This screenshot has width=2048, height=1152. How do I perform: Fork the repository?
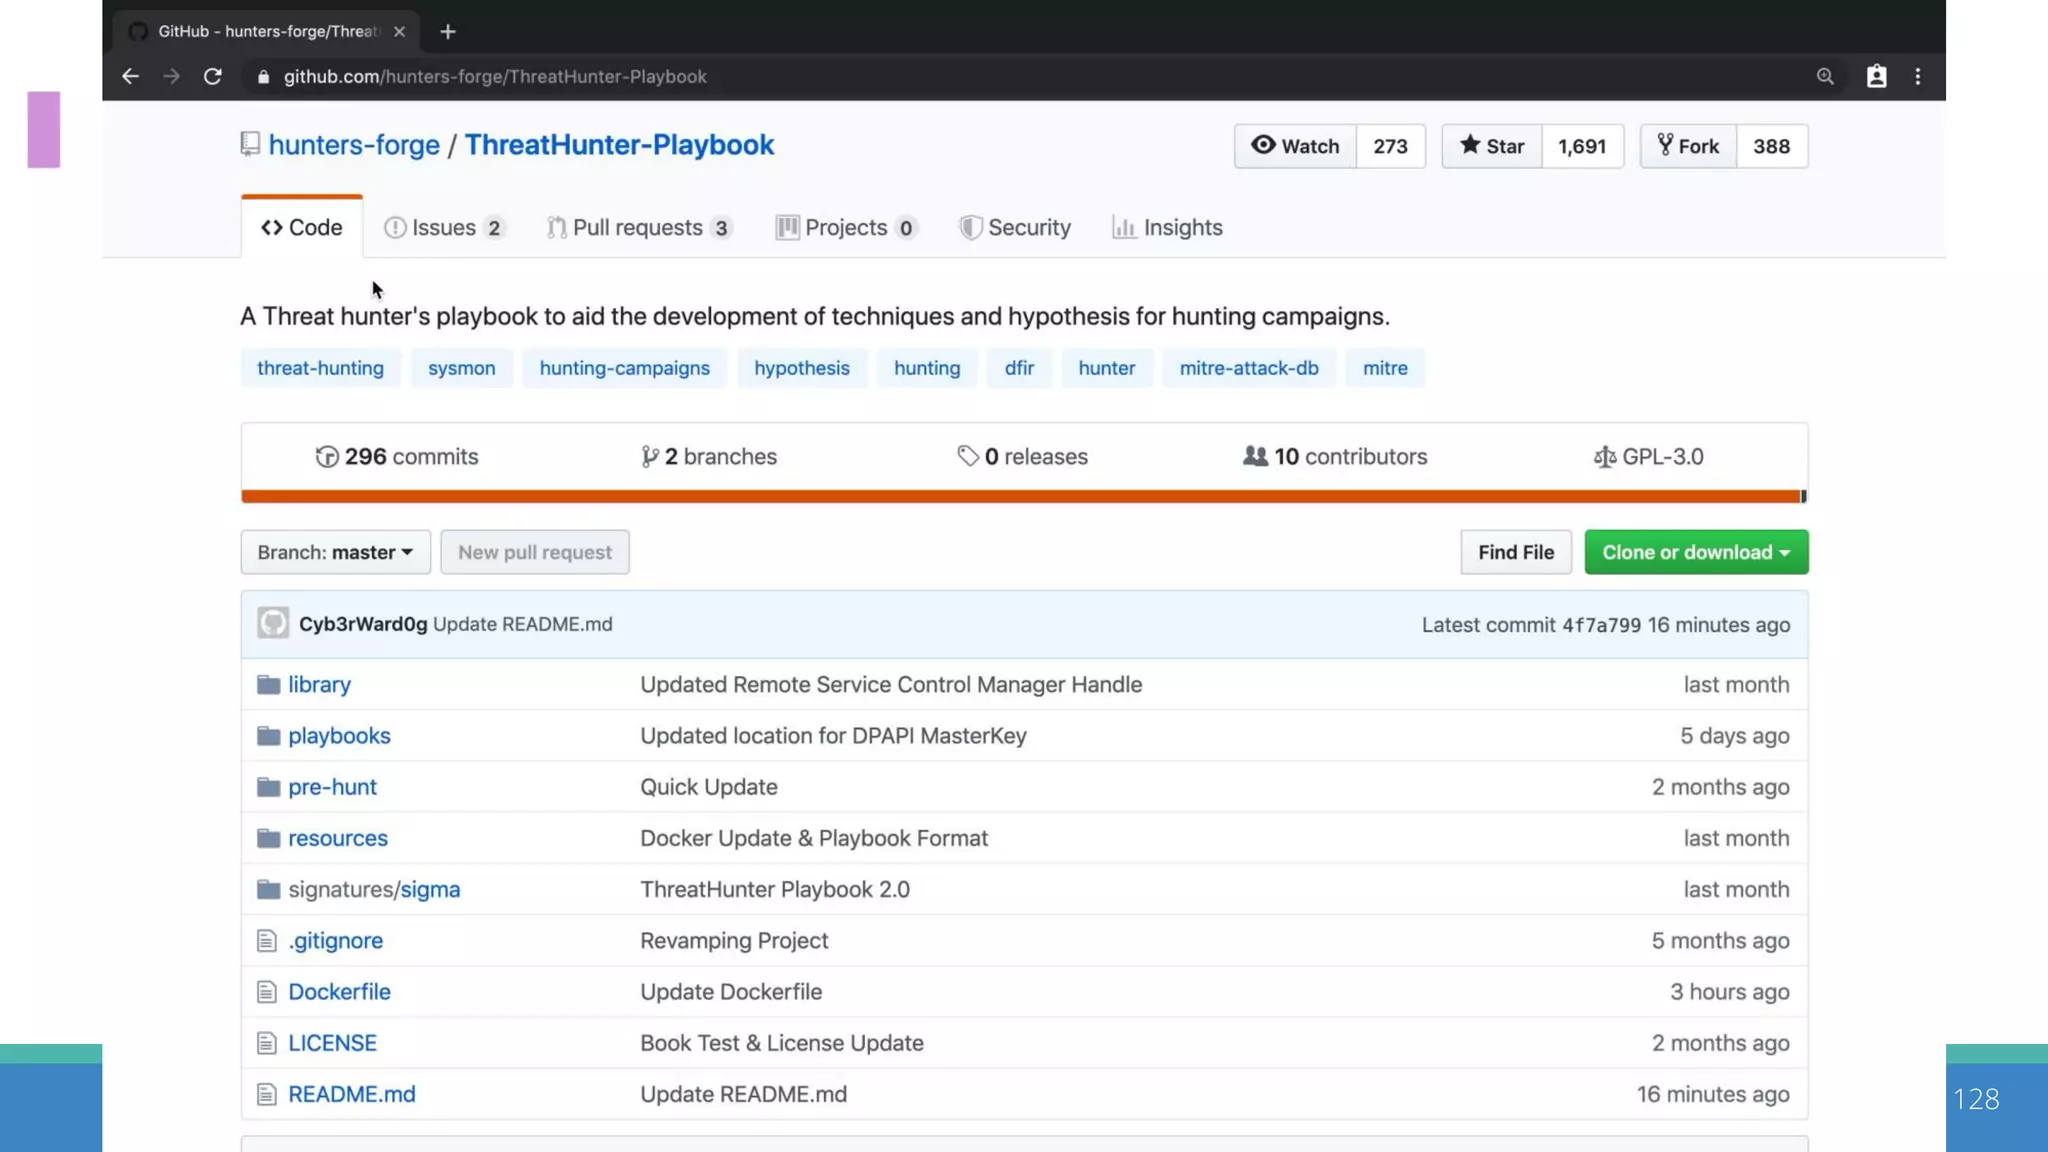point(1688,146)
